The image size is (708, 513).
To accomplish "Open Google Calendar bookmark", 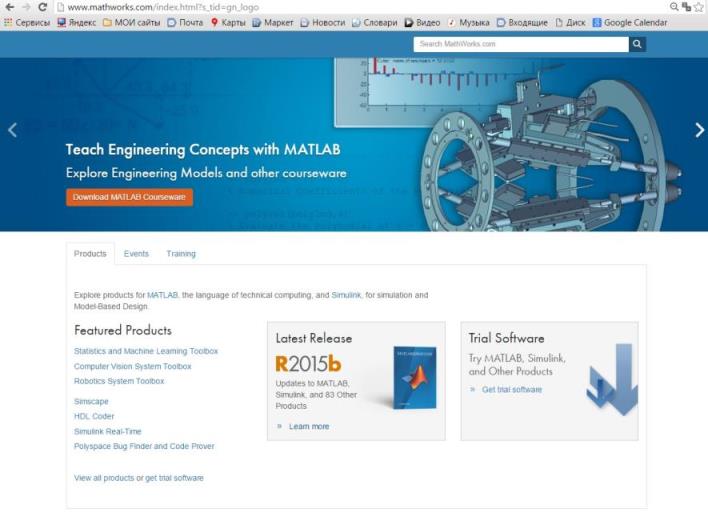I will pos(630,23).
